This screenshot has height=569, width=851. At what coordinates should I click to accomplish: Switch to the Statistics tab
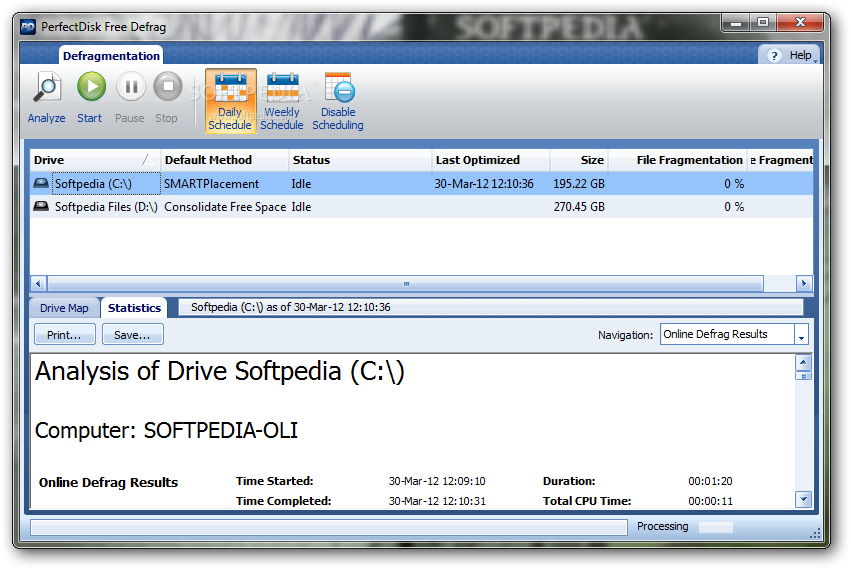[x=134, y=308]
